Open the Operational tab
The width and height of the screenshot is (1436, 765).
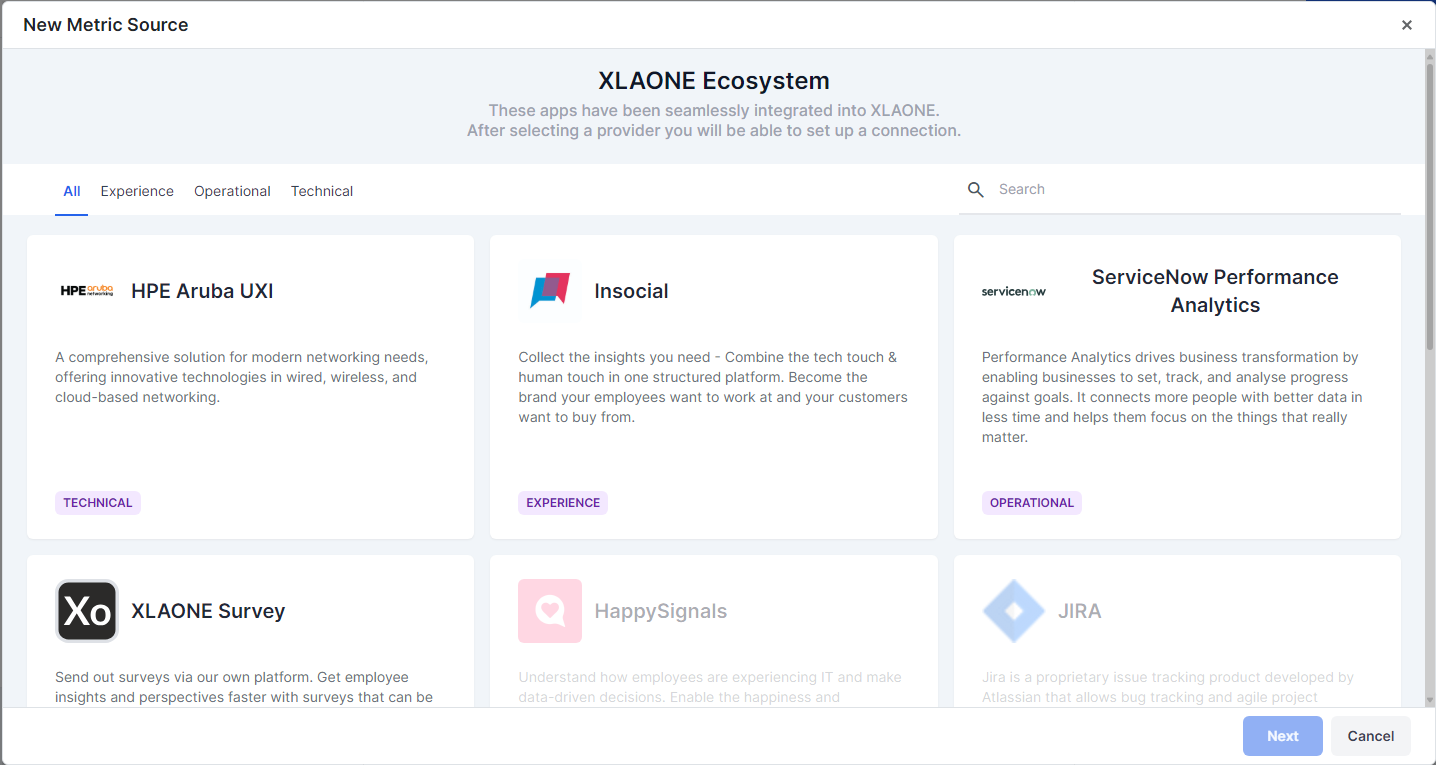pos(232,191)
